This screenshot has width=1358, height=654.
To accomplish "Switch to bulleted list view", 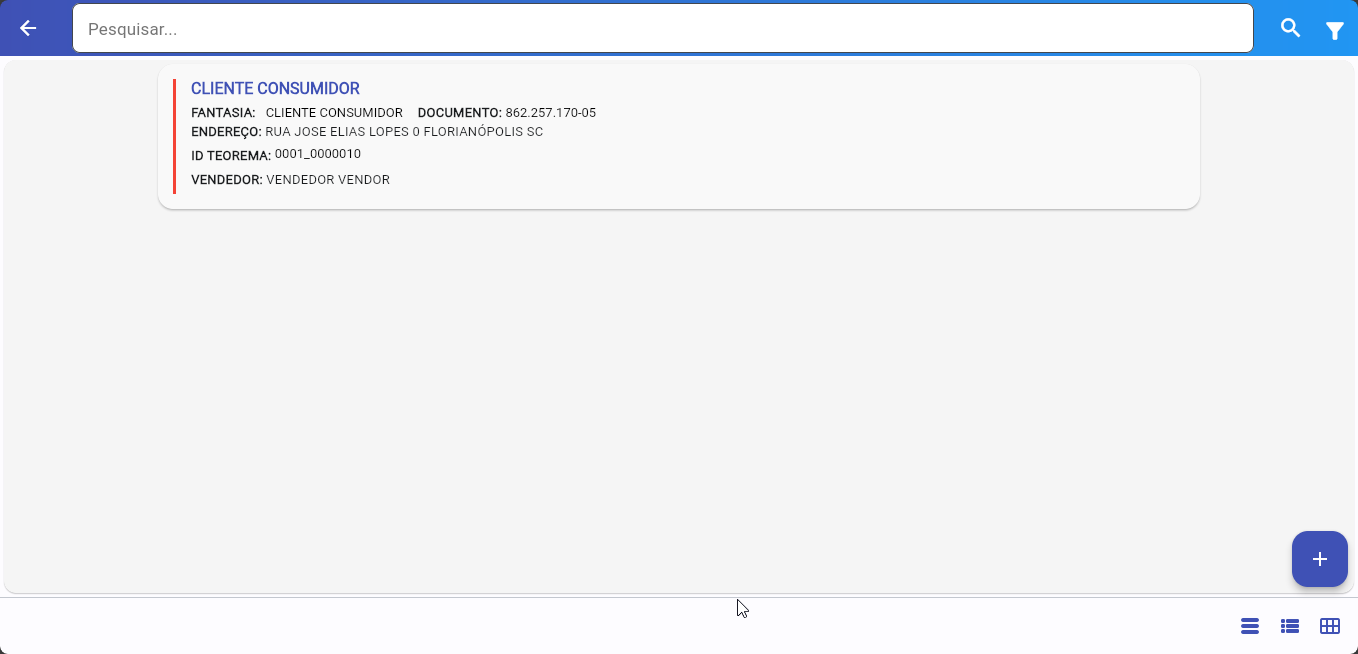I will coord(1290,626).
